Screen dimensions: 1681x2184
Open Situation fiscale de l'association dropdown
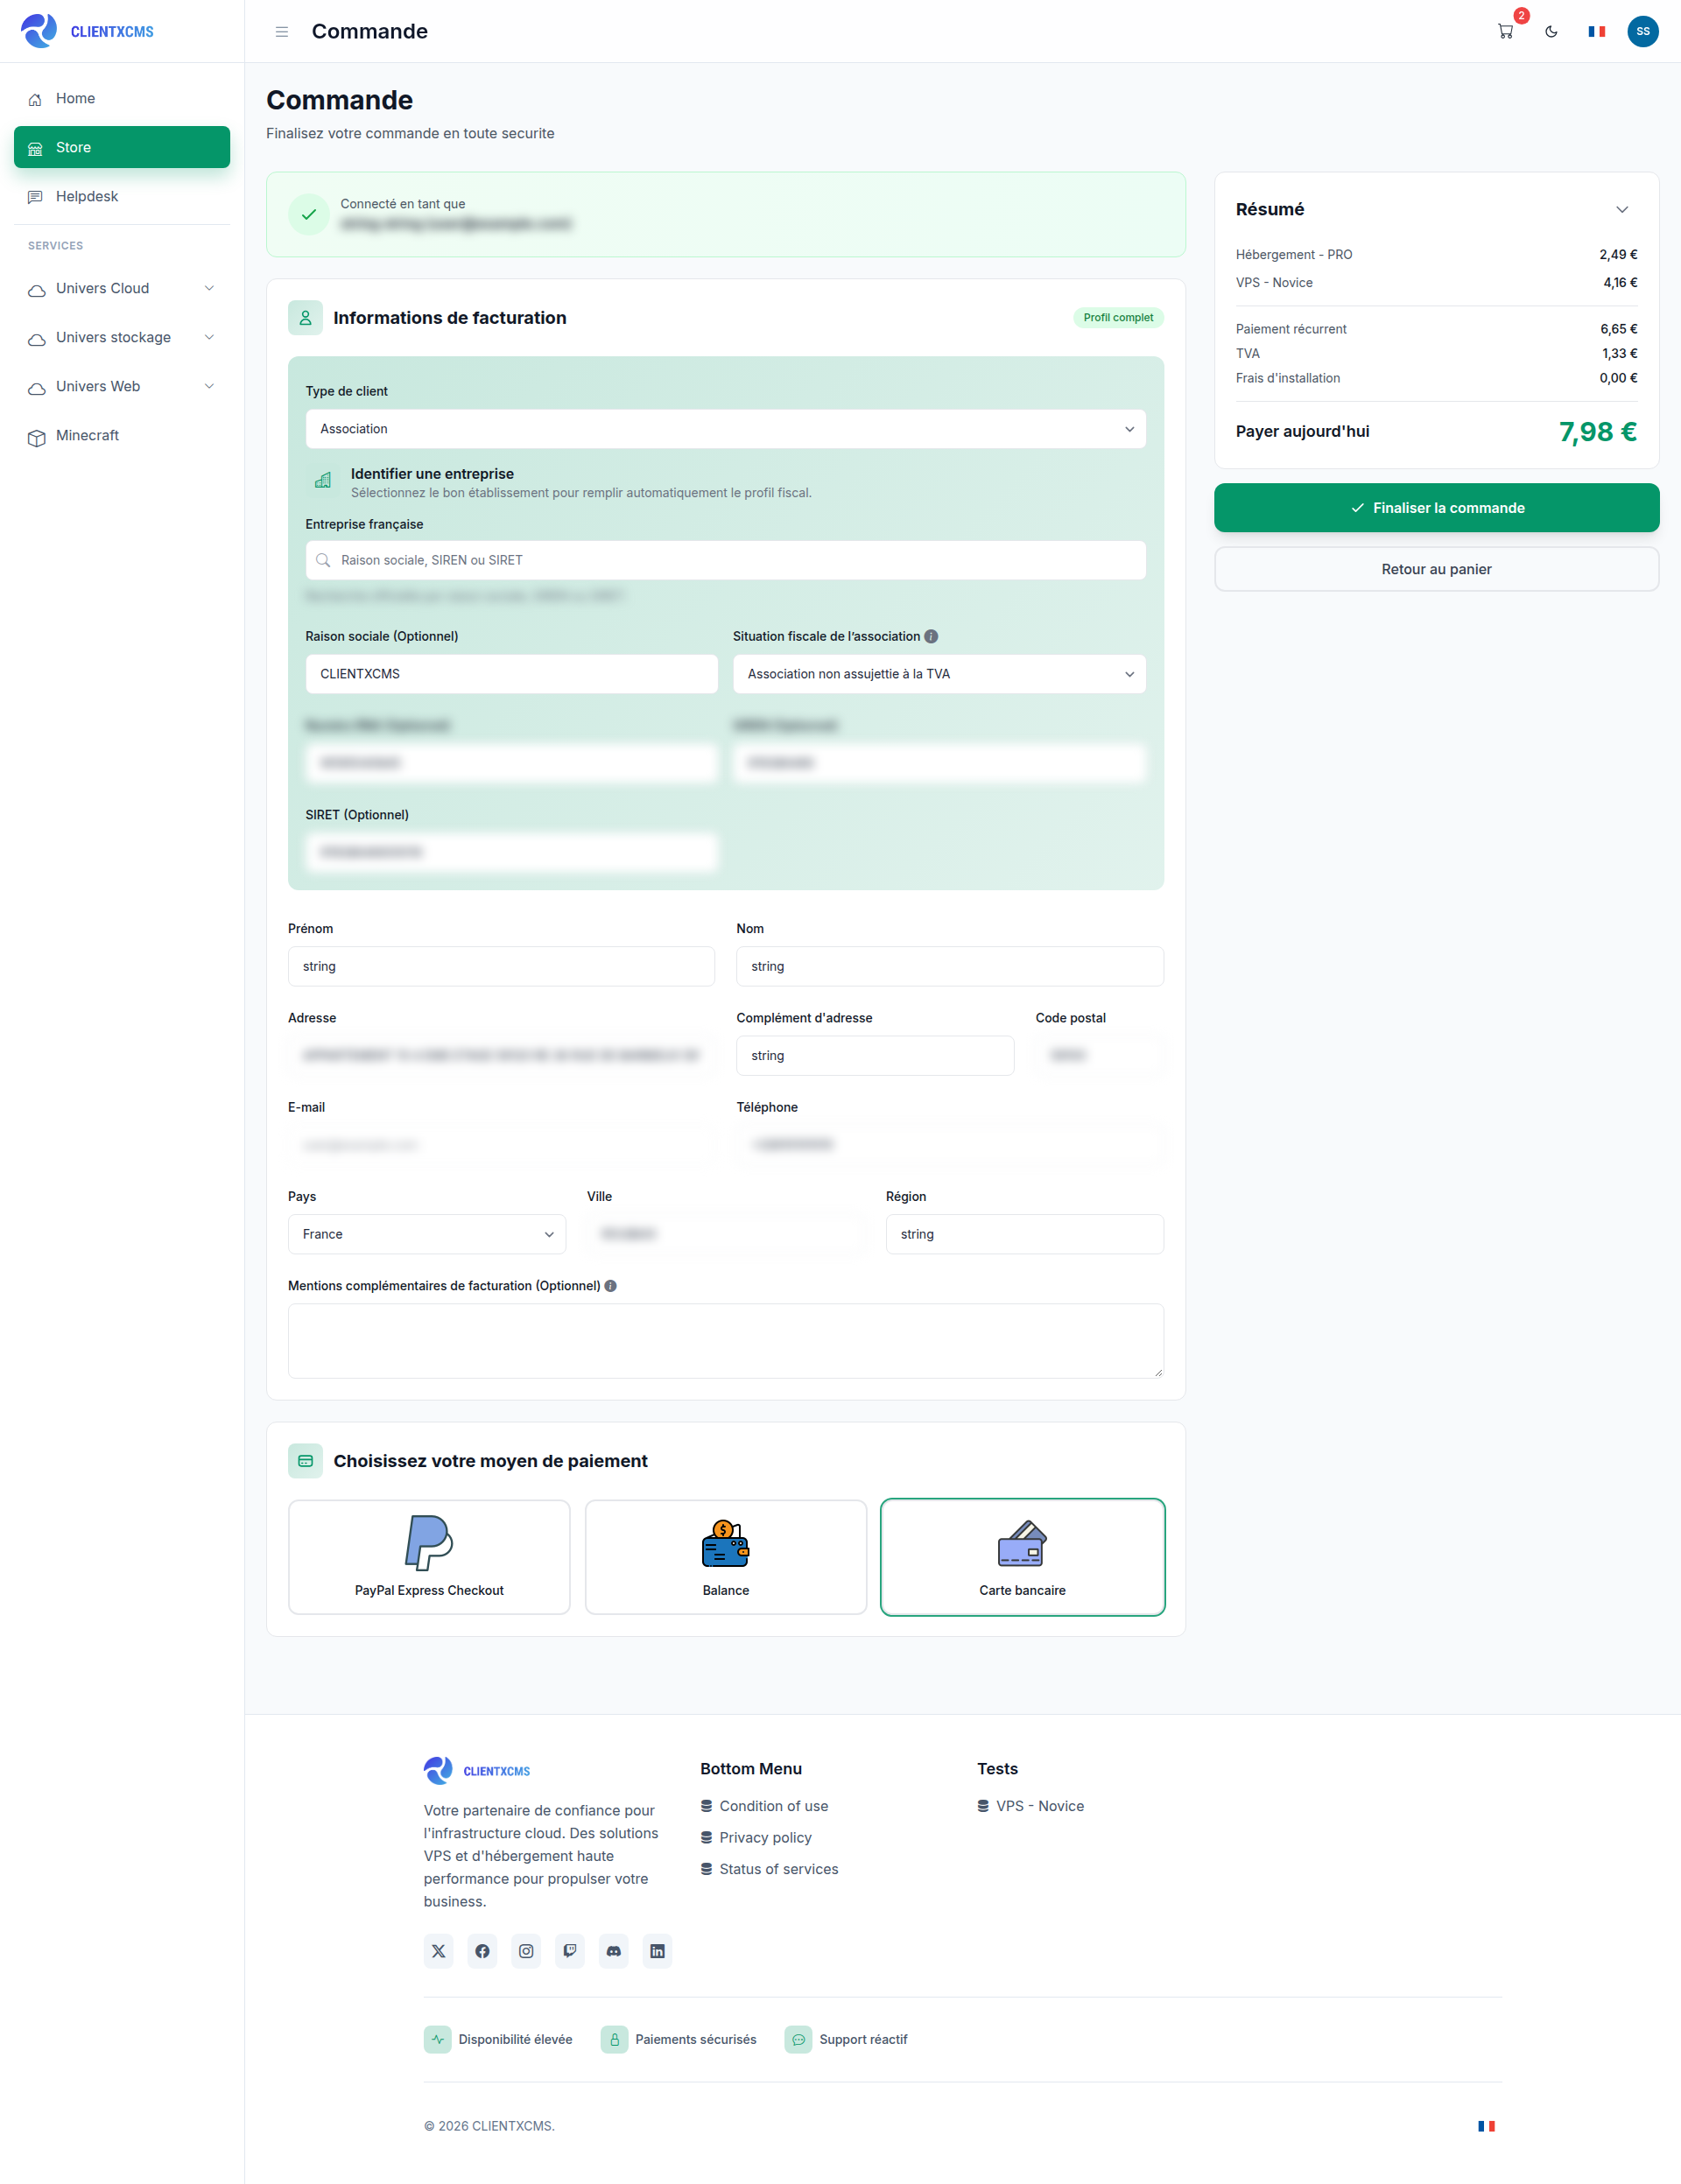[x=939, y=674]
